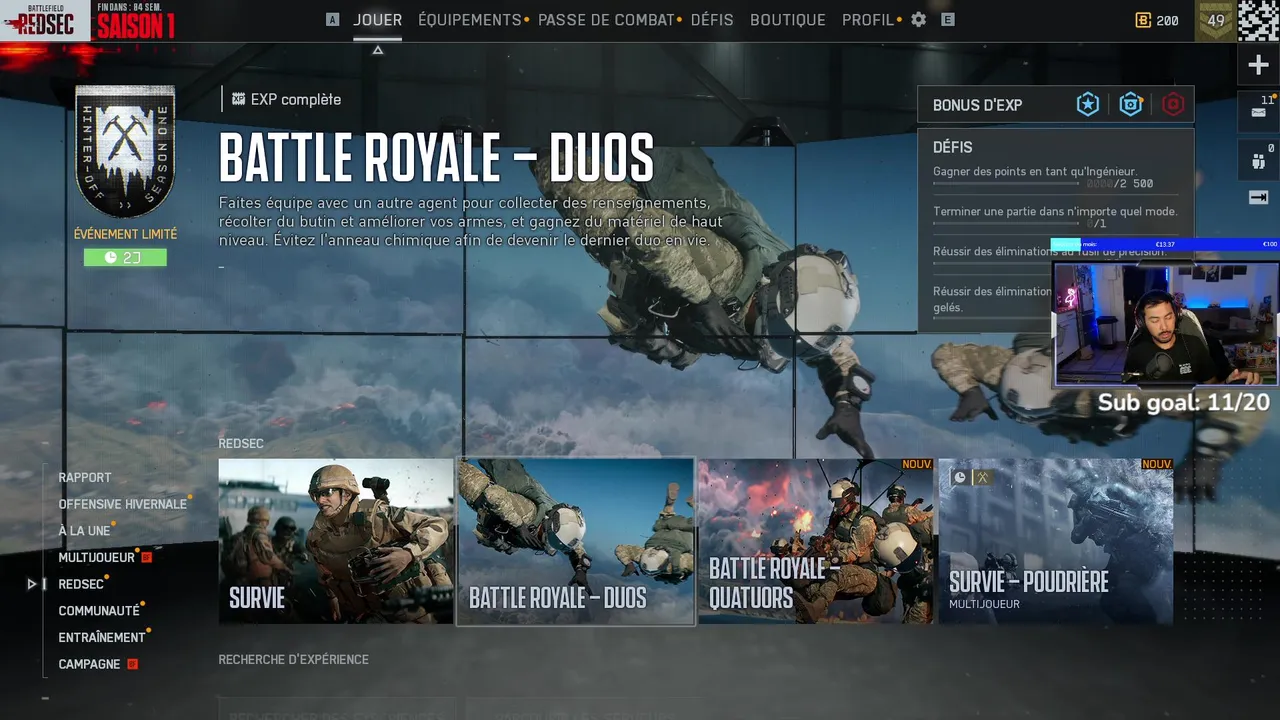Click the Ingénieur challenge progress bar

[1006, 184]
